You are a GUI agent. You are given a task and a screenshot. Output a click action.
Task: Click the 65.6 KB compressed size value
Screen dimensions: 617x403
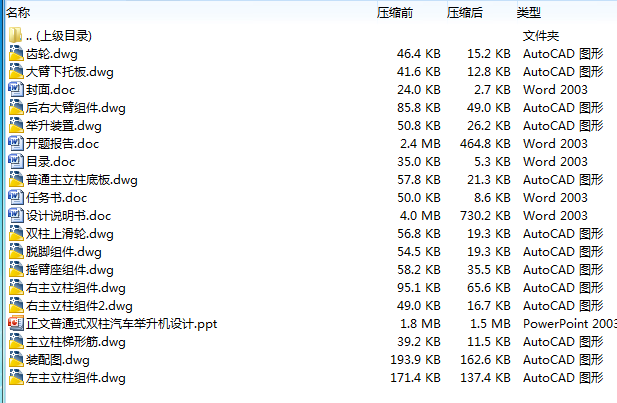click(489, 288)
